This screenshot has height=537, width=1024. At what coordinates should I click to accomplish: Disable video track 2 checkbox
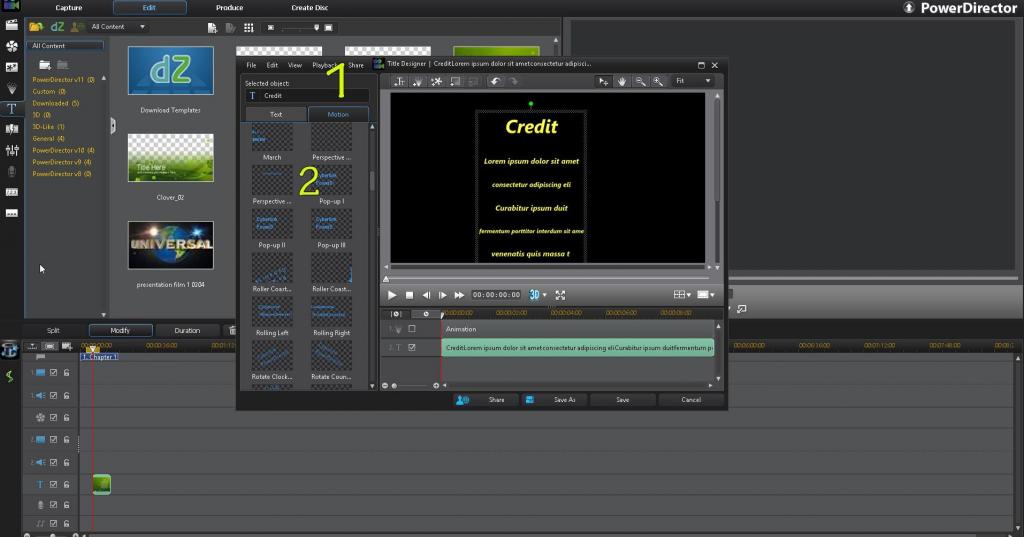pos(54,440)
